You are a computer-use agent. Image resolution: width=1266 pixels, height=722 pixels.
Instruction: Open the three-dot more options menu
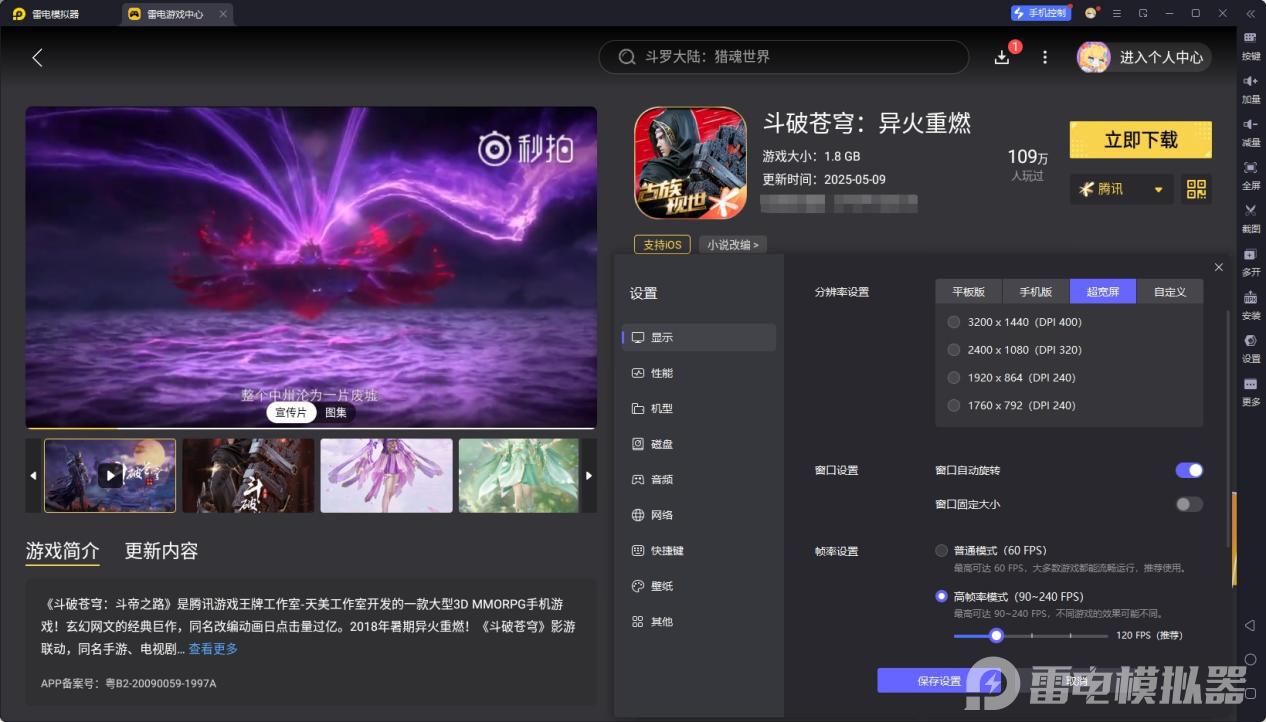pyautogui.click(x=1045, y=57)
